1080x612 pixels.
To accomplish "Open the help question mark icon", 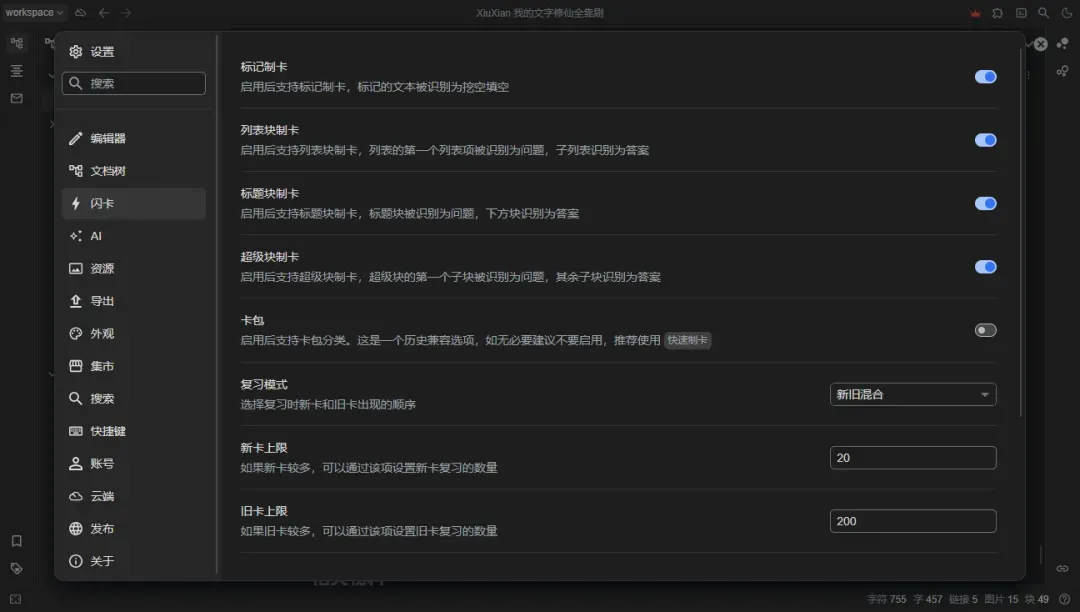I will [x=1065, y=599].
